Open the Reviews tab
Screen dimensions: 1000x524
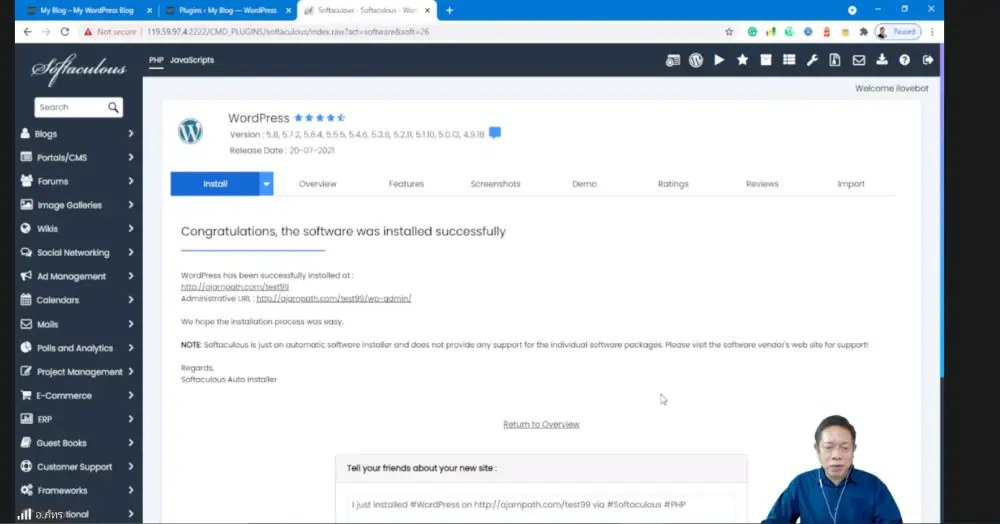tap(762, 184)
